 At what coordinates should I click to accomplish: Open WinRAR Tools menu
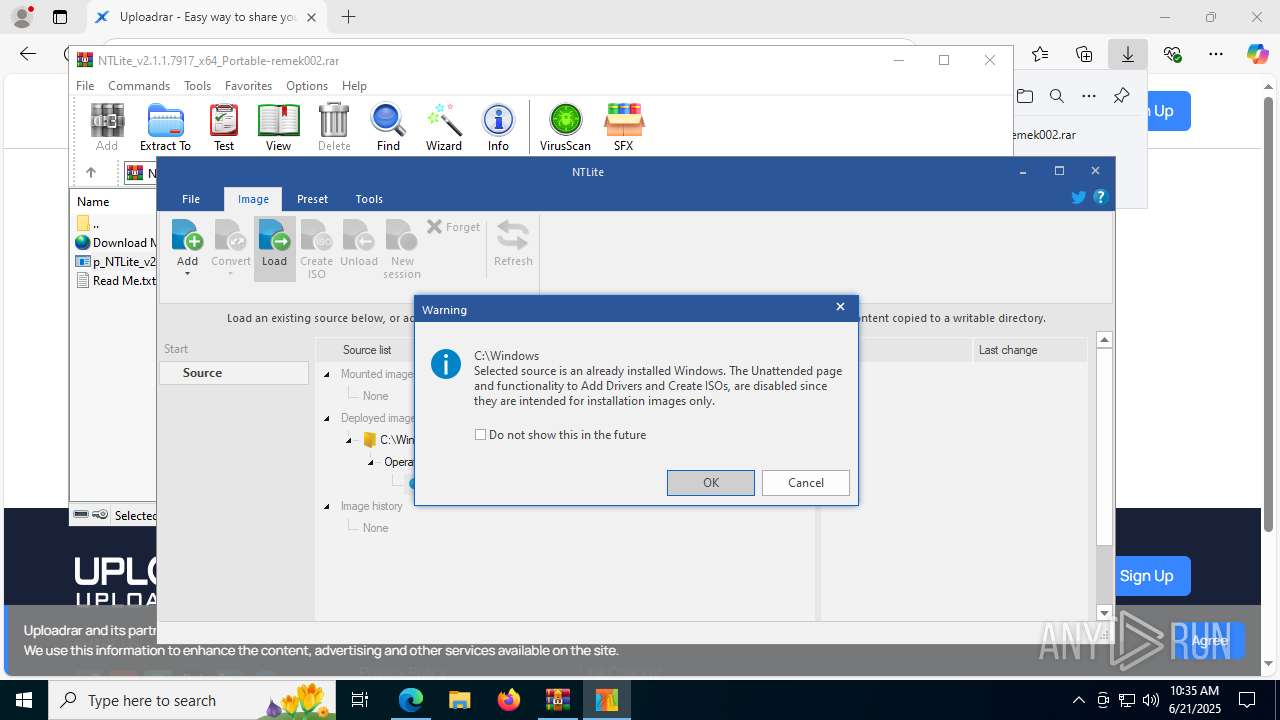pyautogui.click(x=197, y=86)
